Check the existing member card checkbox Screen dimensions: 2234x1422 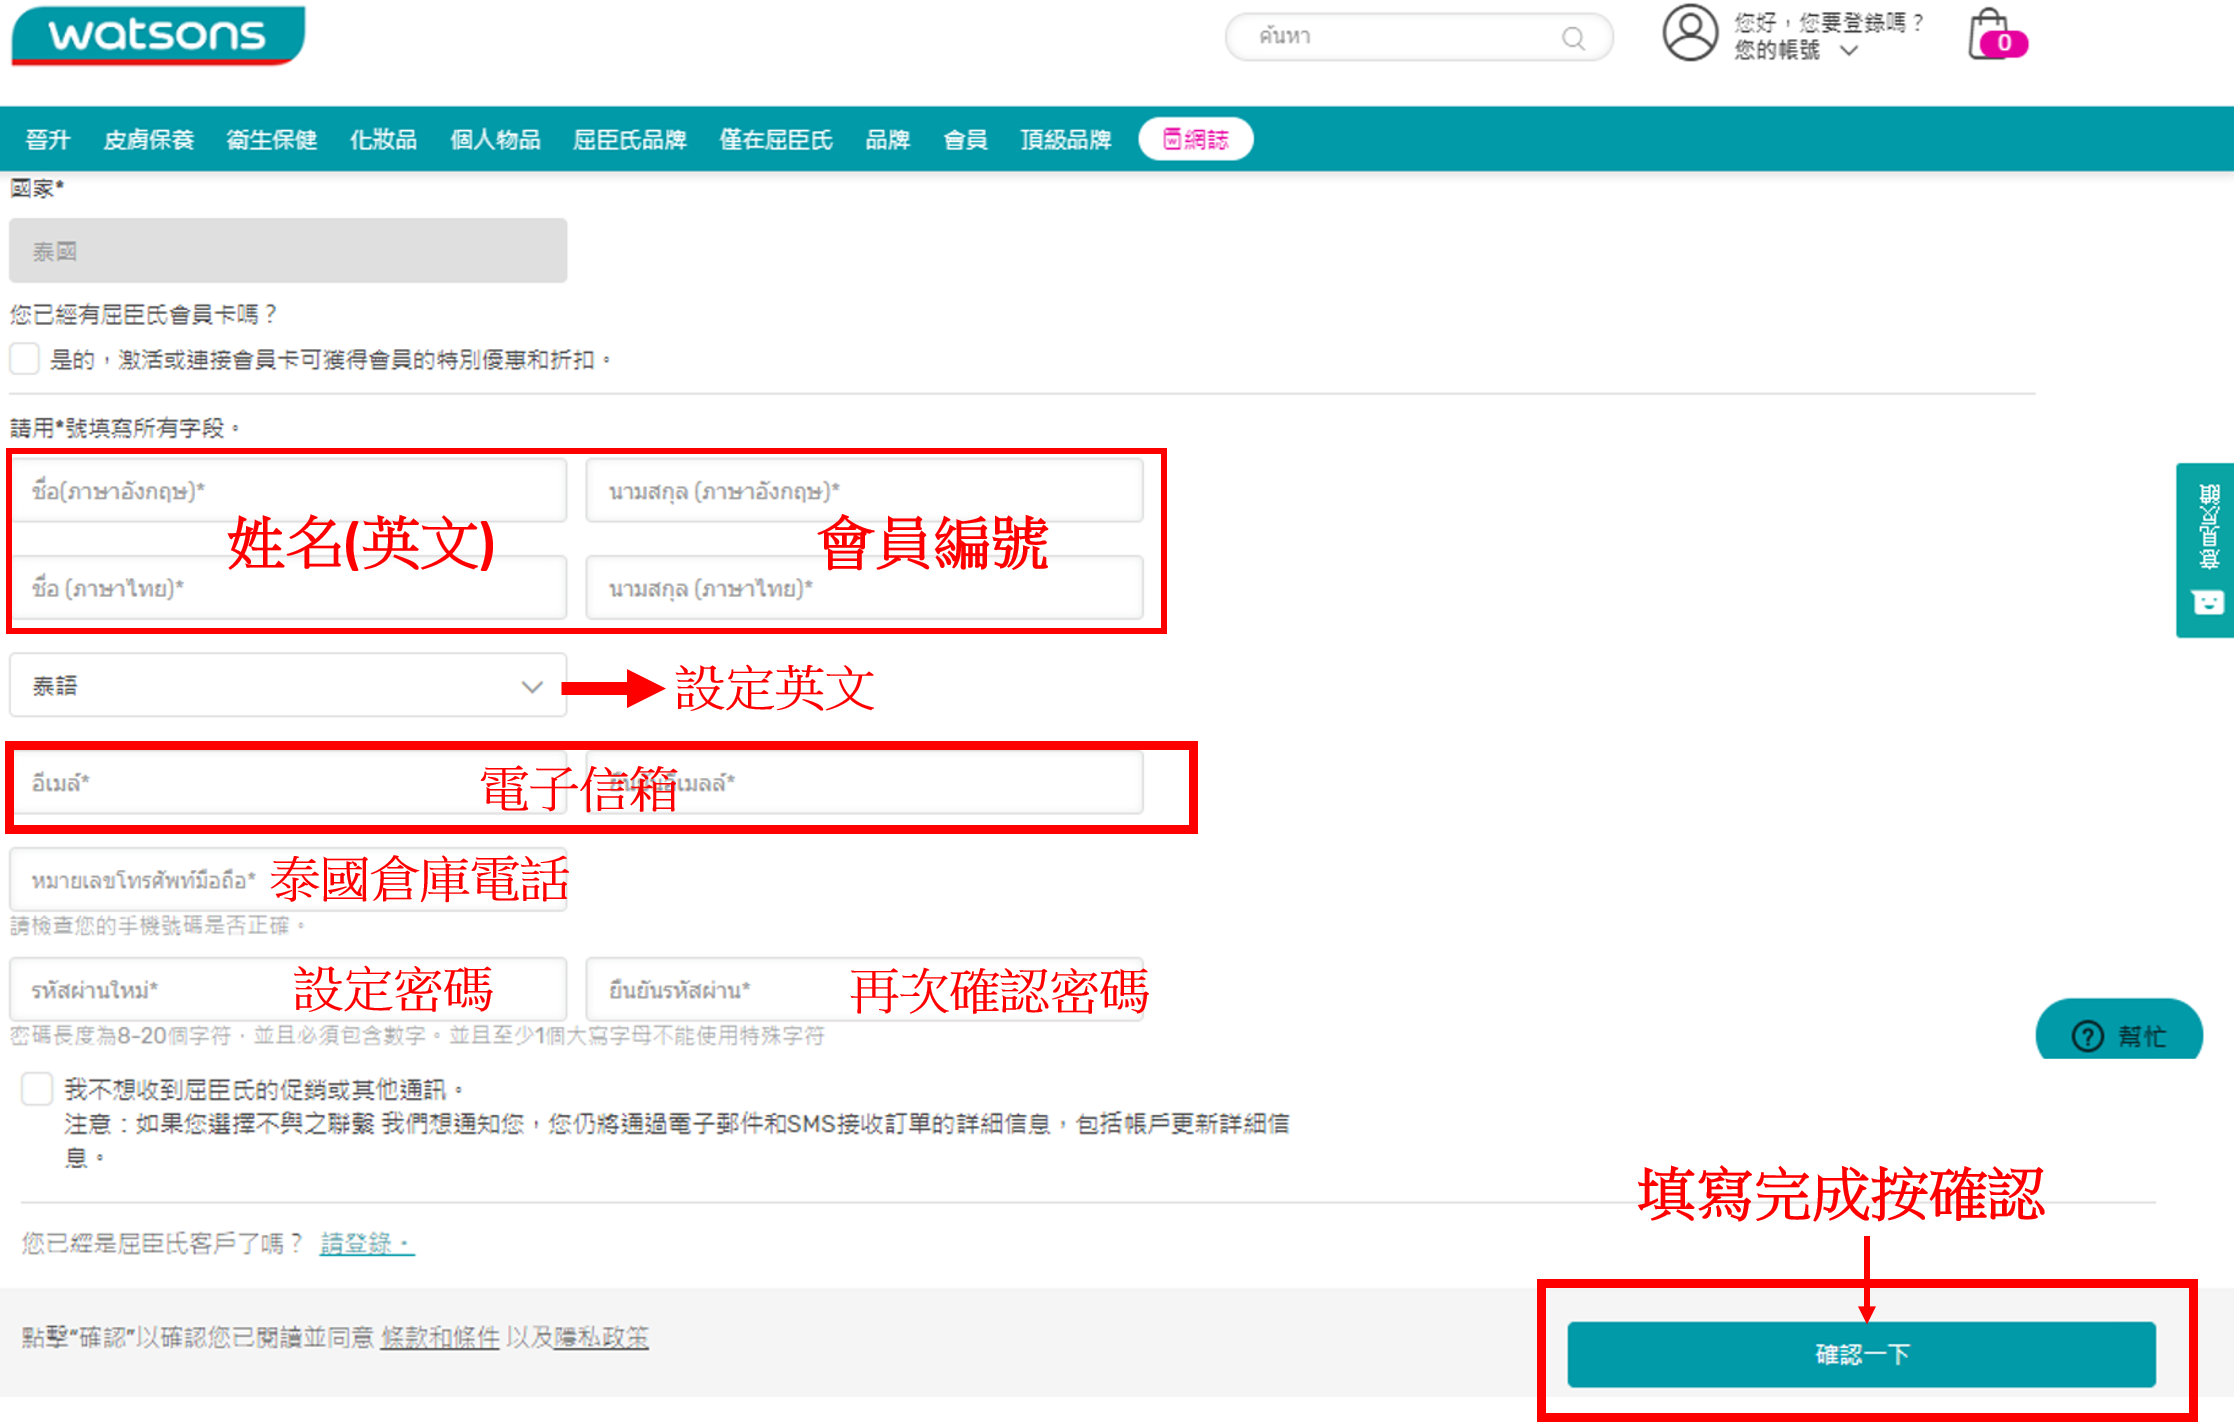coord(25,359)
